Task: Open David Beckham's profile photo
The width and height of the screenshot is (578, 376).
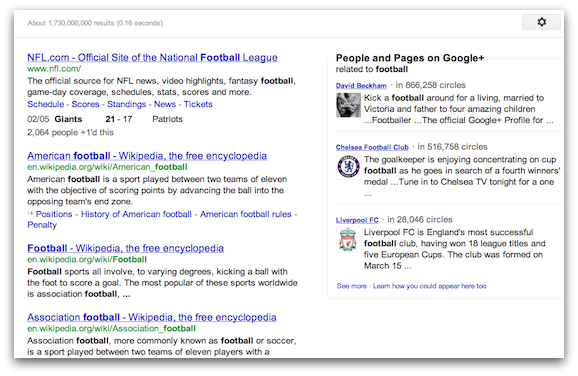Action: pyautogui.click(x=348, y=105)
